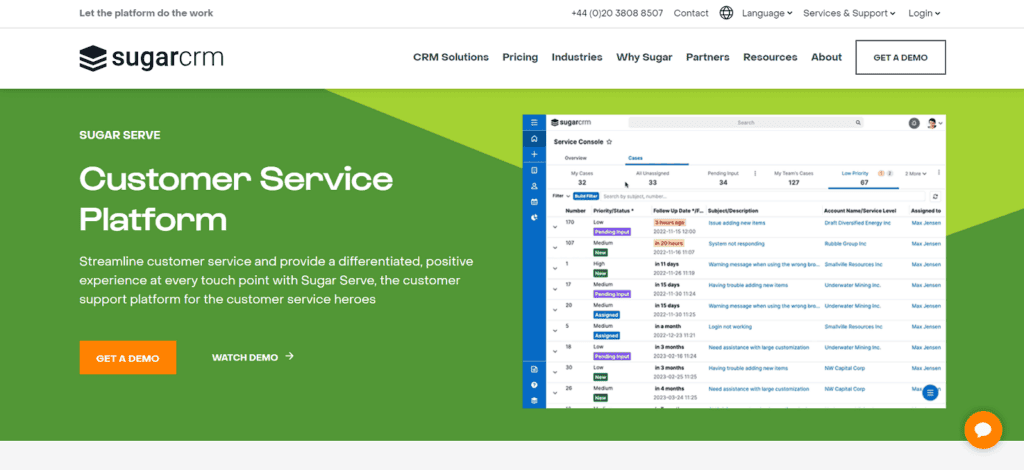Click the magnifier icon in console search bar

click(x=858, y=122)
